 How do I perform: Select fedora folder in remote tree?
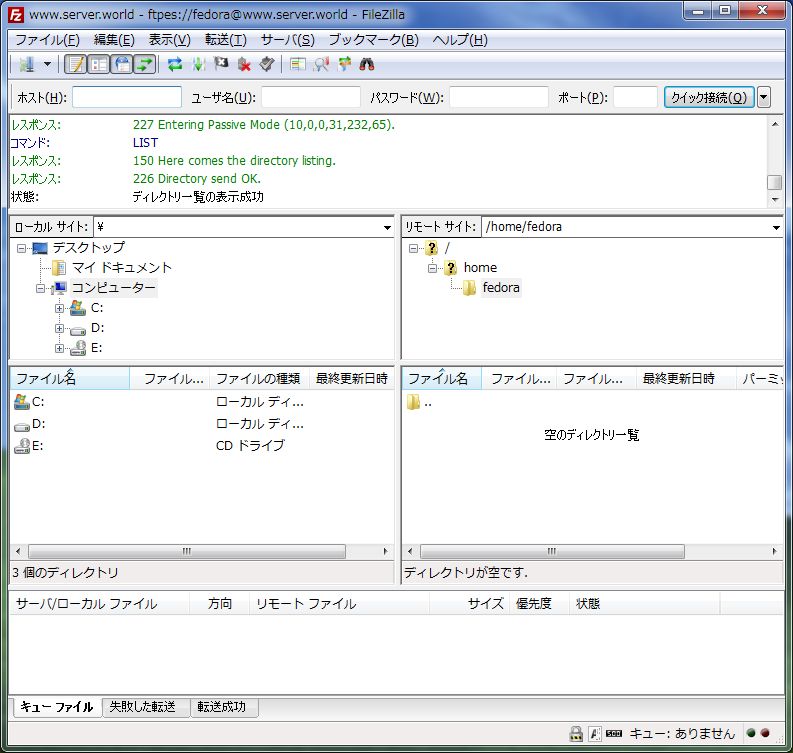(x=501, y=288)
